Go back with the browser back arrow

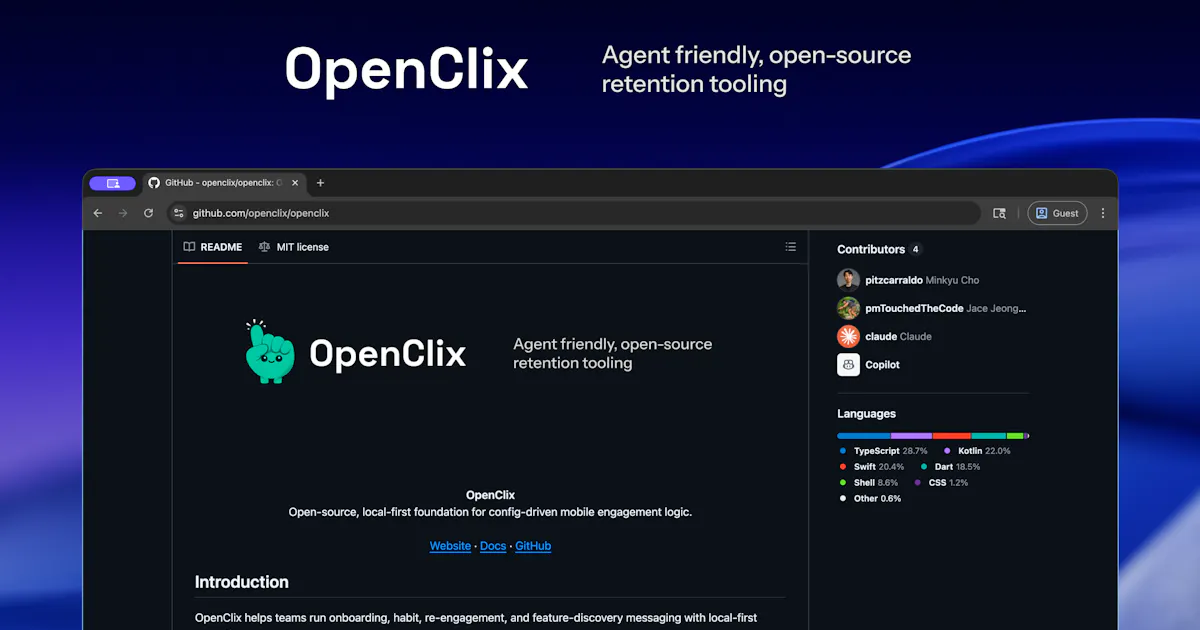pyautogui.click(x=98, y=213)
